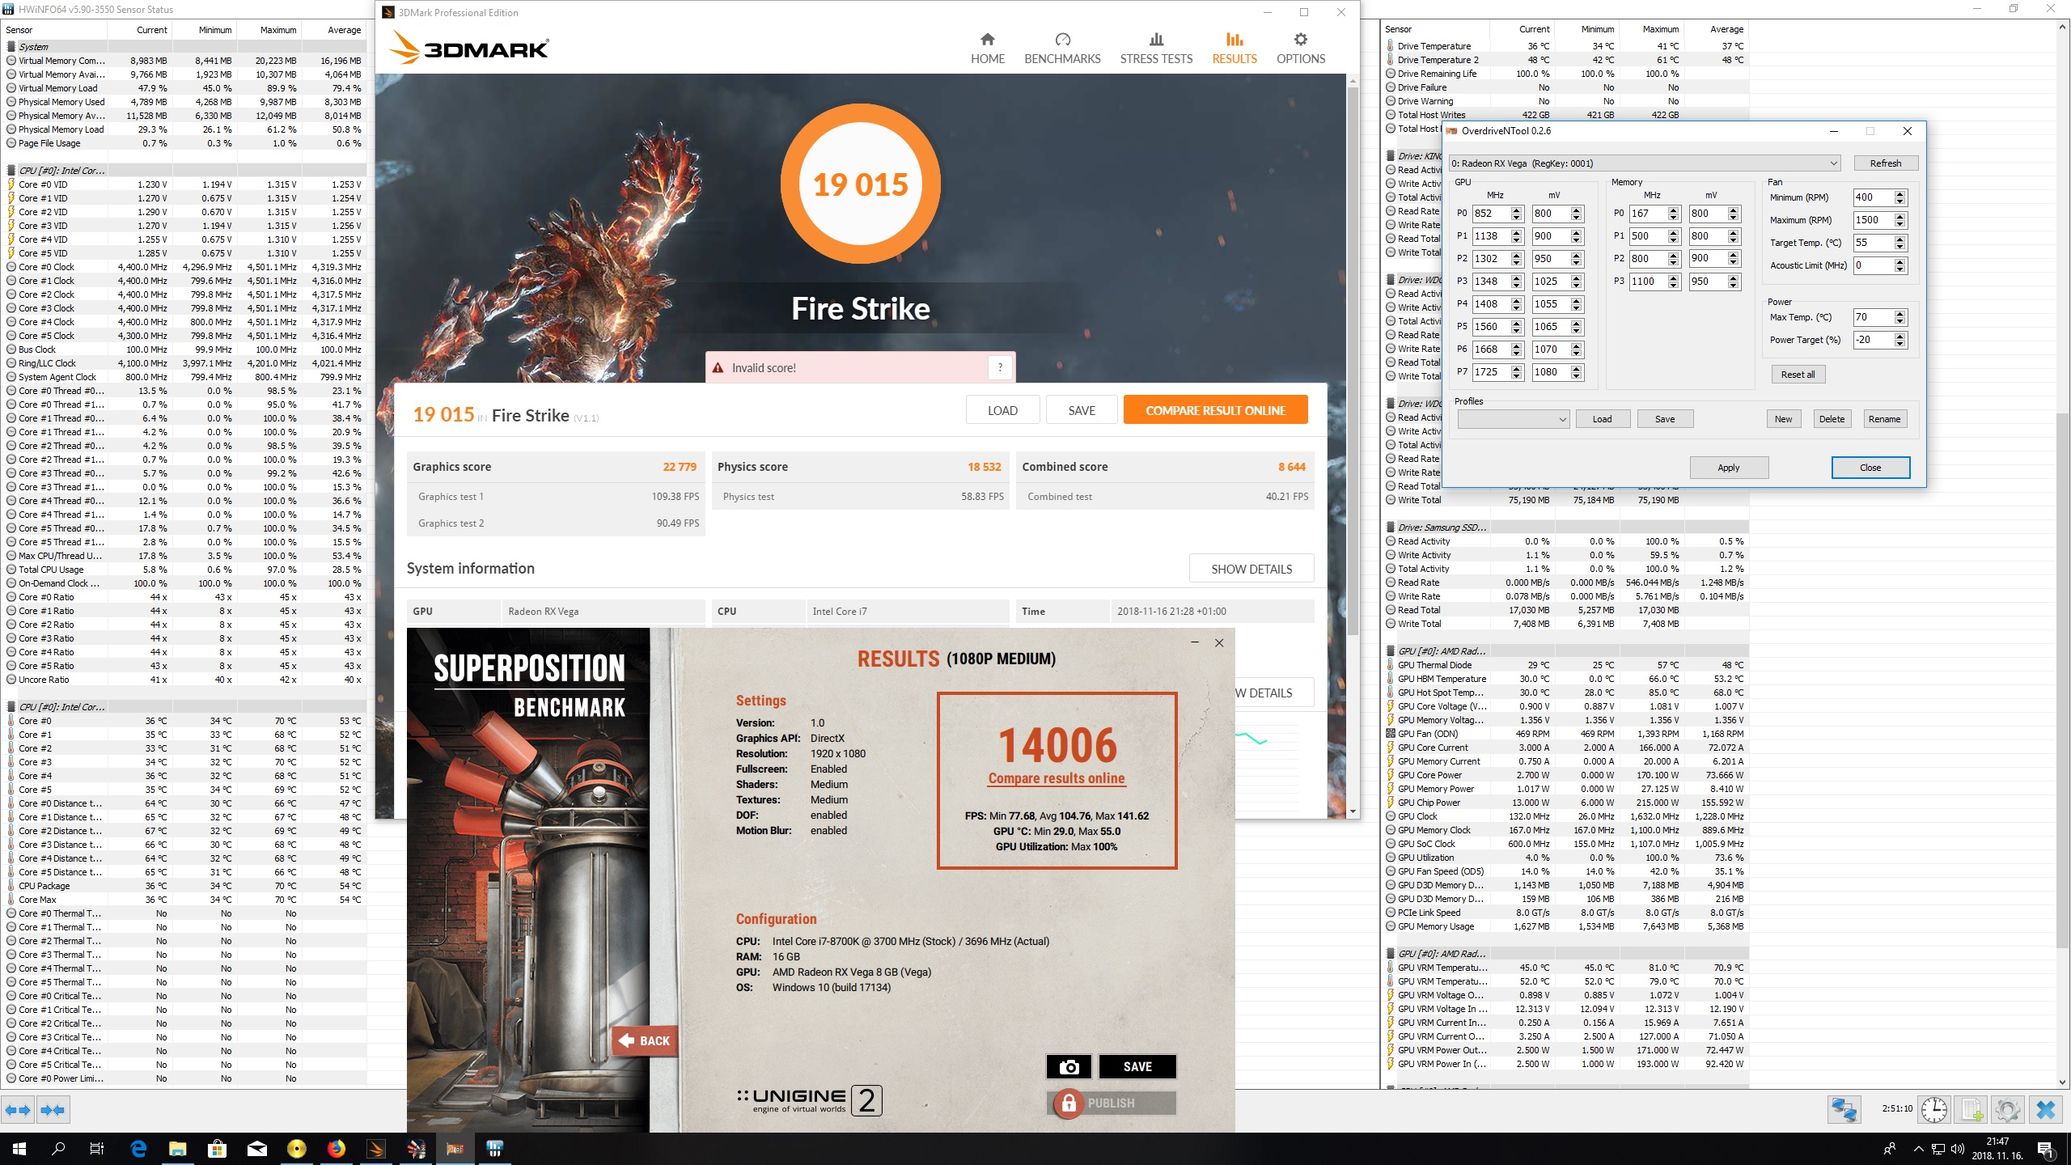
Task: Select the GPU Hot Spot Temp row in HWiNFO
Action: tap(1566, 692)
